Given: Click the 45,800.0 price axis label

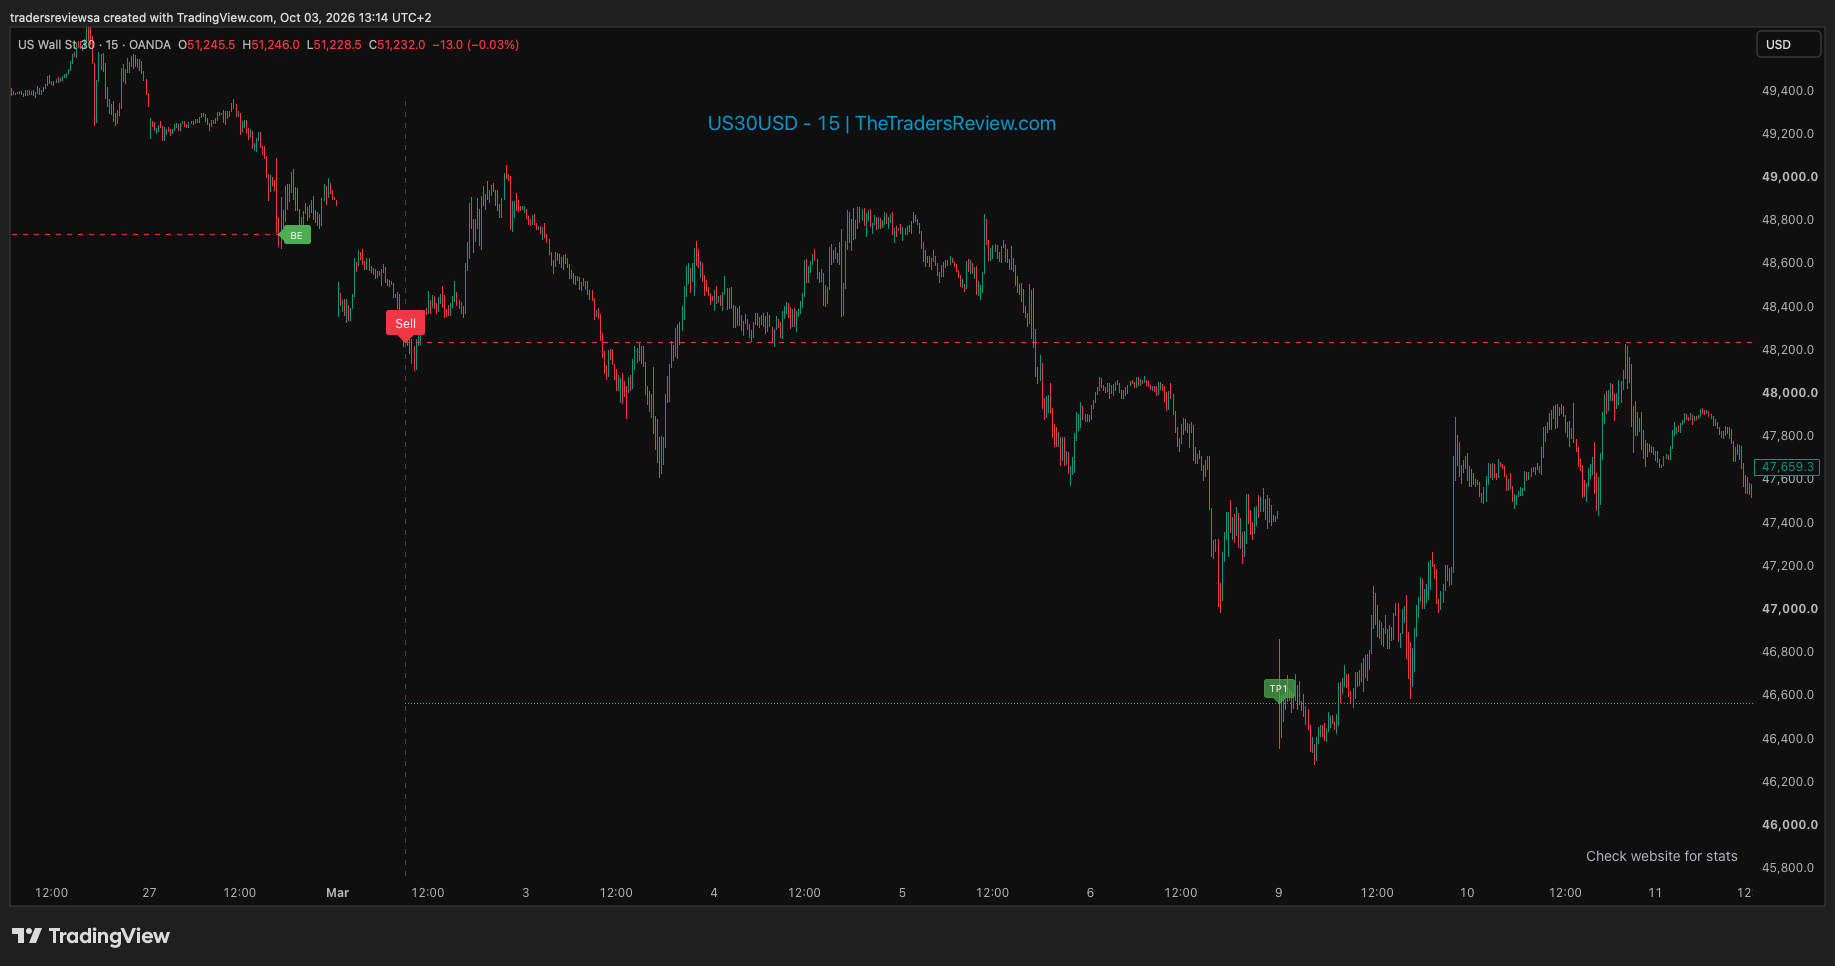Looking at the screenshot, I should (x=1788, y=867).
